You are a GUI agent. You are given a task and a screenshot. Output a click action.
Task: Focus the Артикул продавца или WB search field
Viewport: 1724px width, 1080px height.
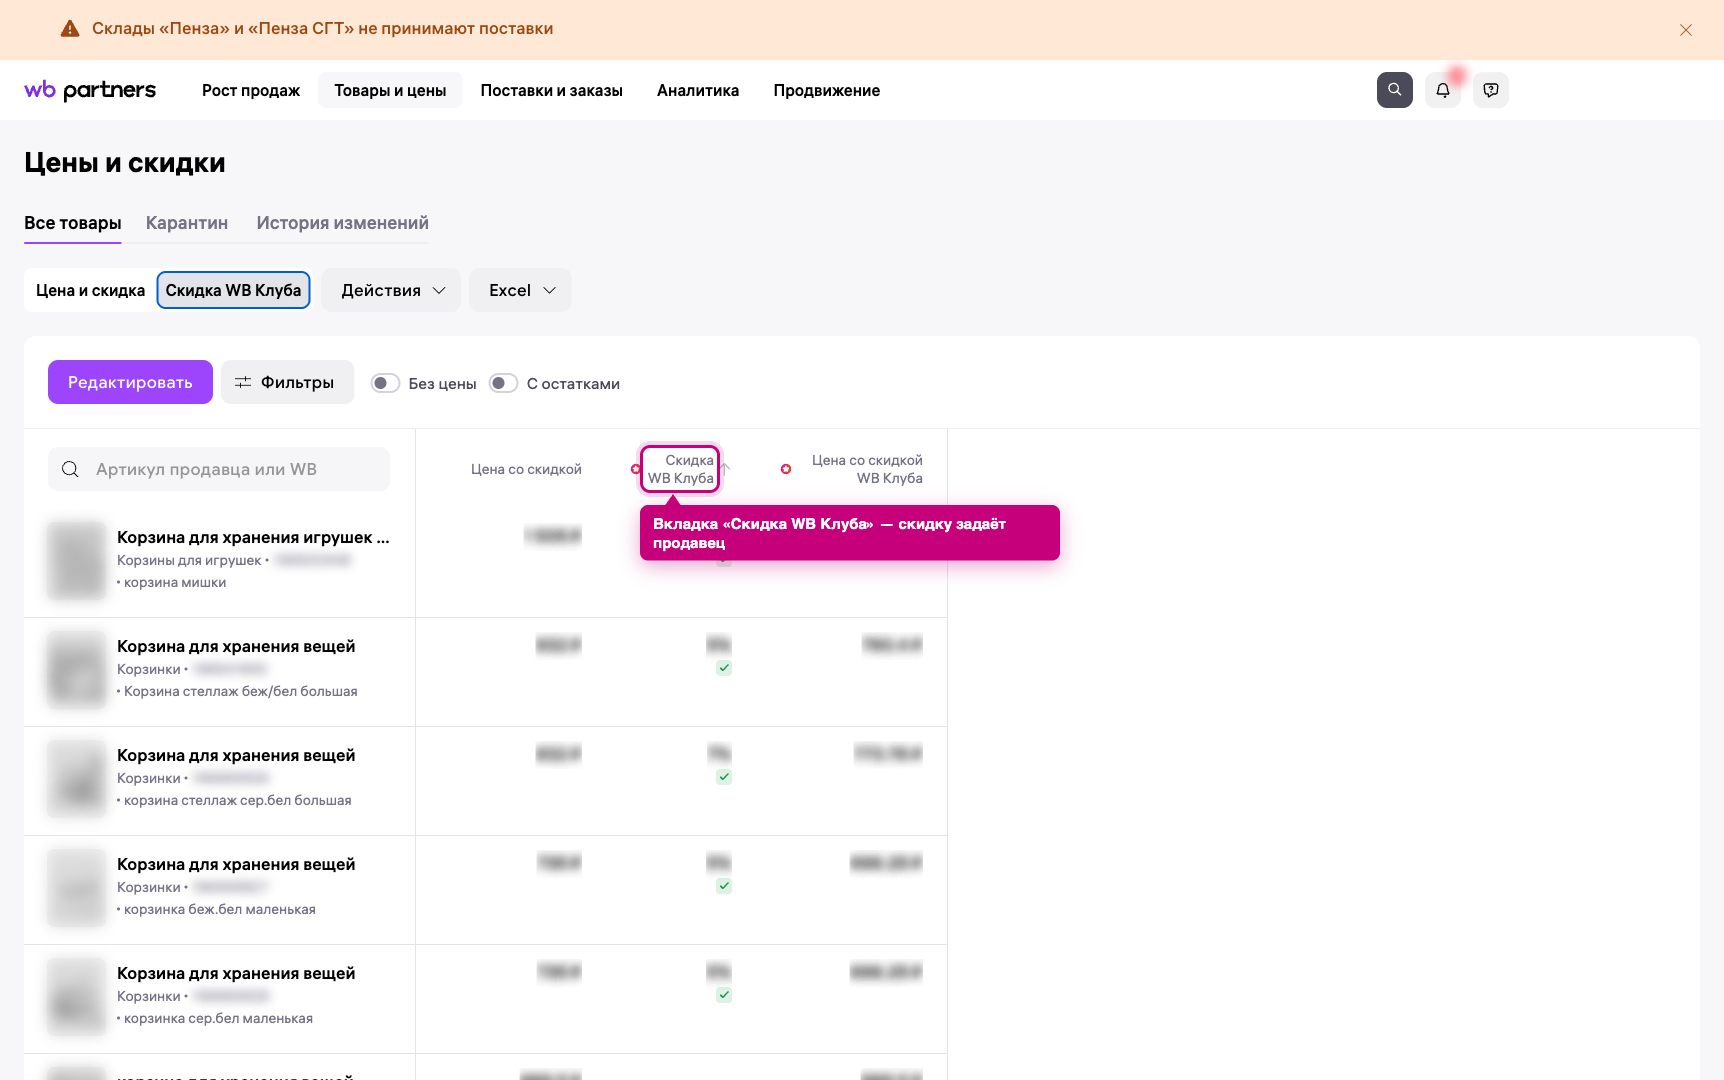[219, 469]
